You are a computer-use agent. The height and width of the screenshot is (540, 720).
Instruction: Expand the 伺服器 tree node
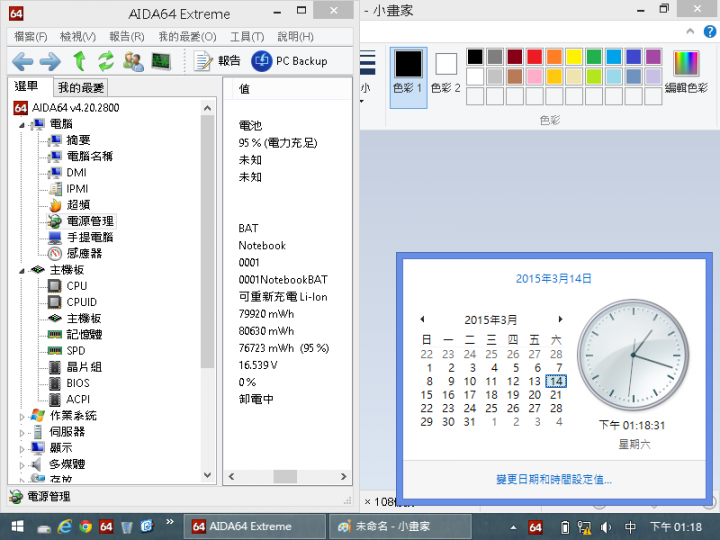[x=22, y=433]
